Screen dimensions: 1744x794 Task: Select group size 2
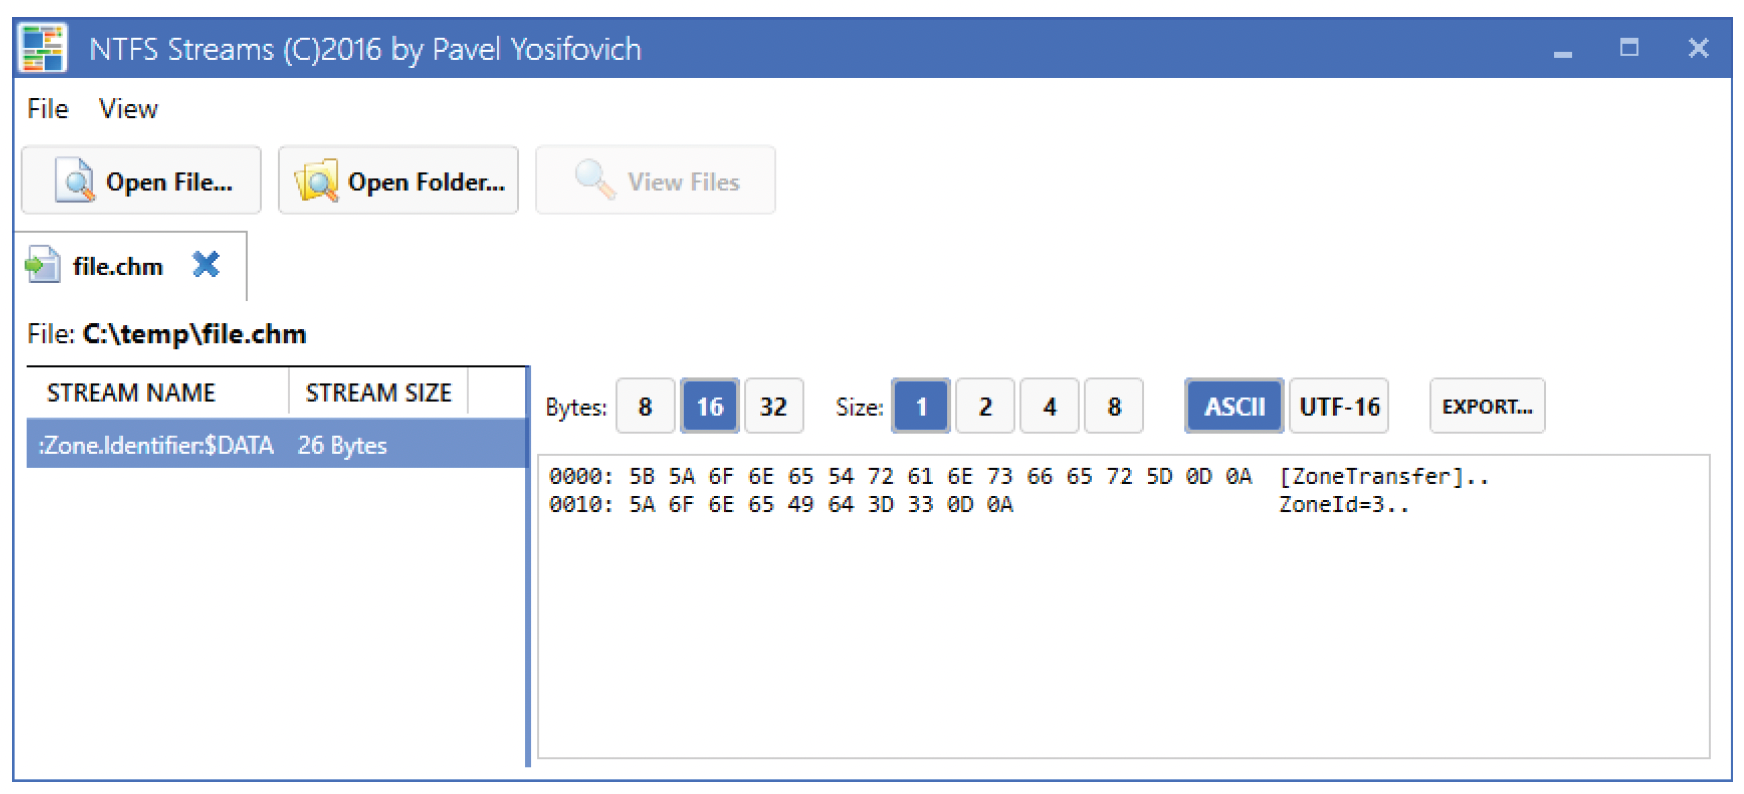[x=985, y=406]
